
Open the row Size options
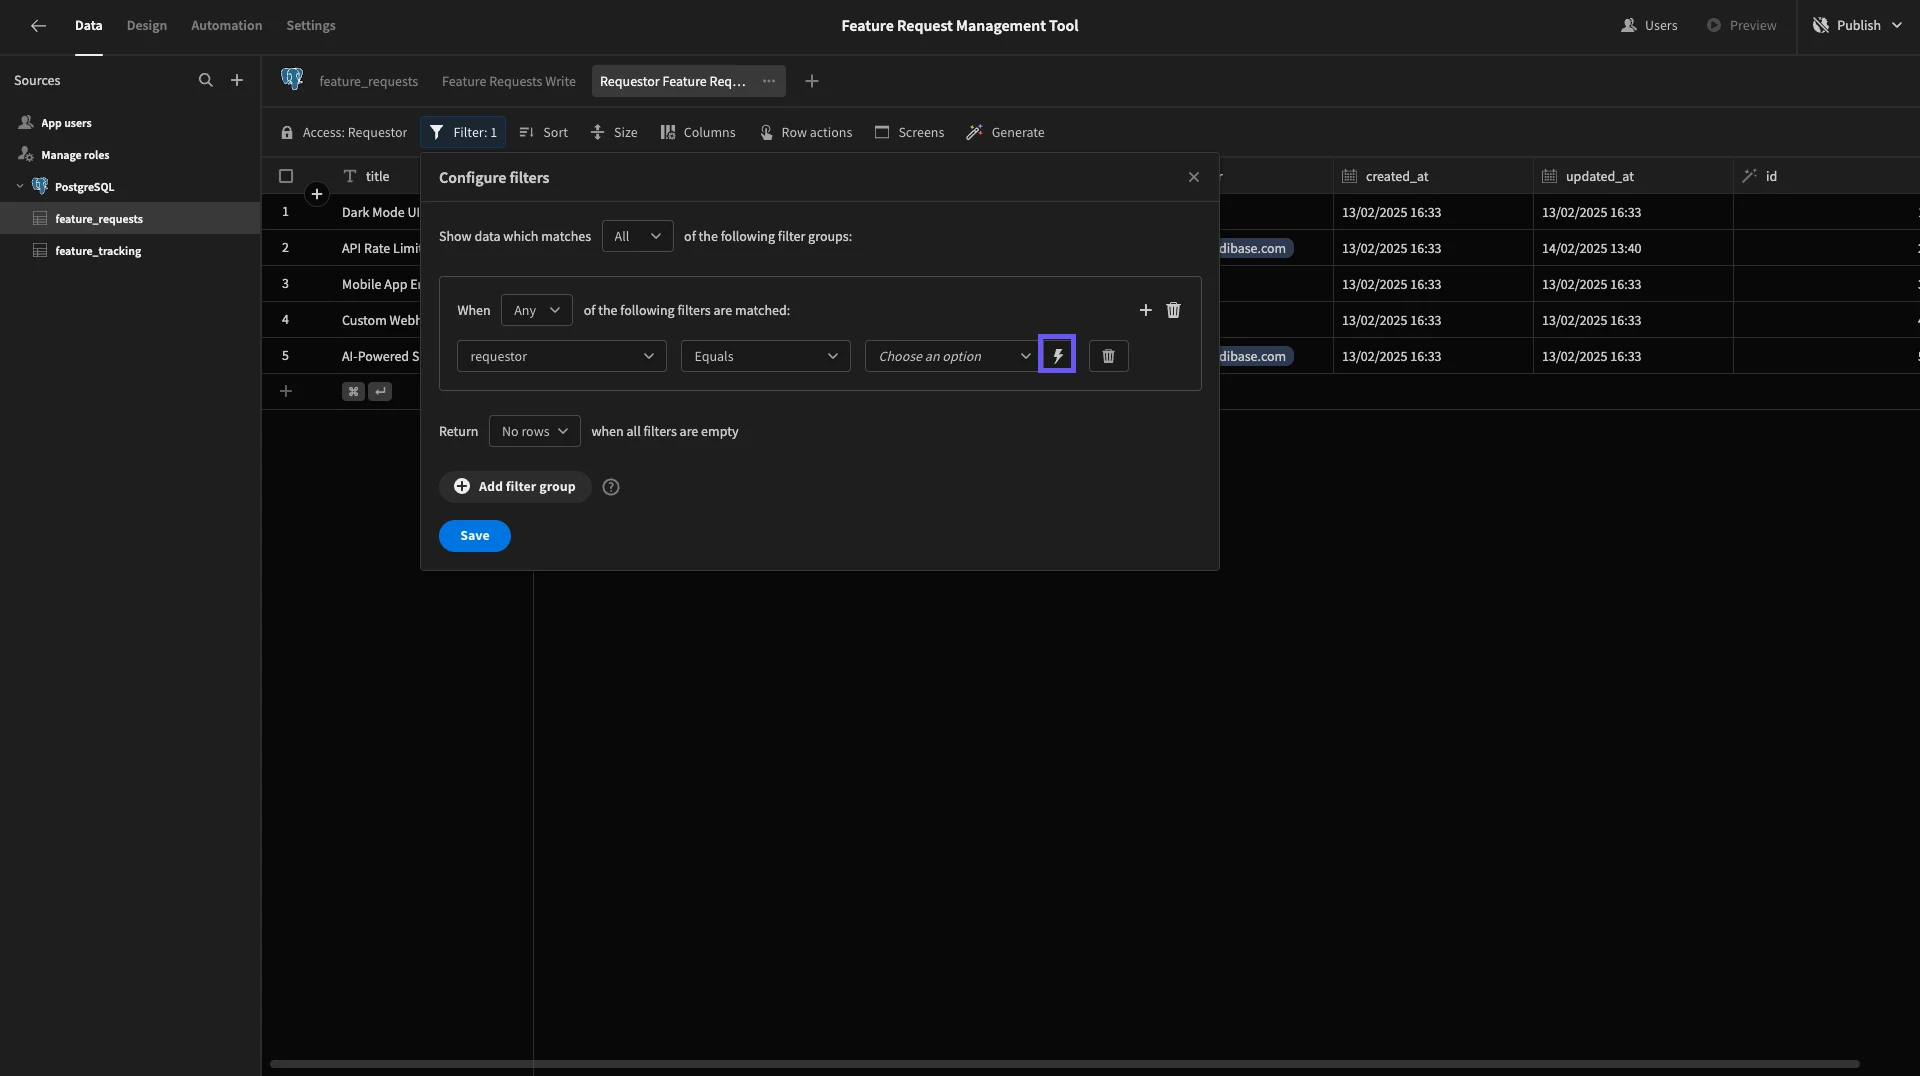[x=614, y=132]
